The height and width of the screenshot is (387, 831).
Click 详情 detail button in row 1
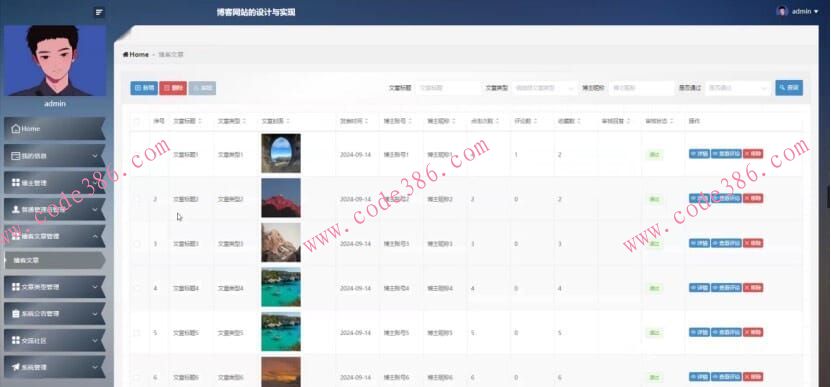699,154
